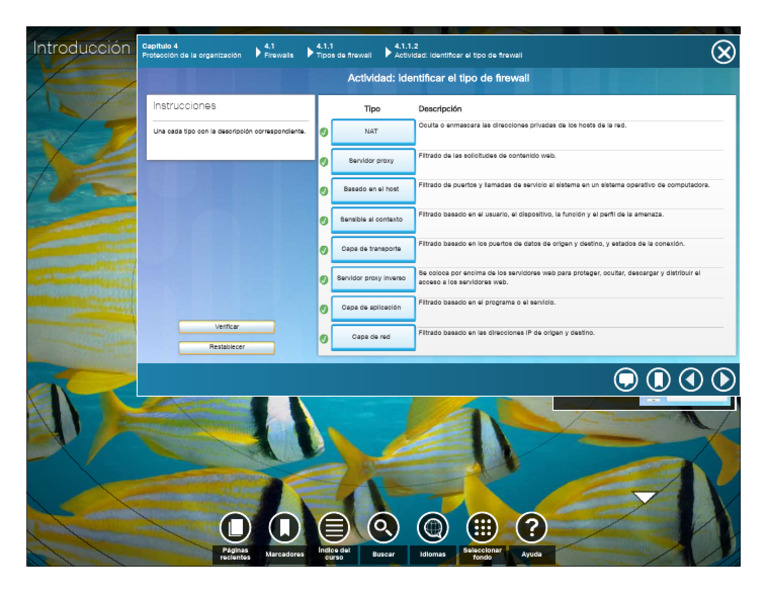
Task: Expand the white down arrow above the toolbar
Action: pyautogui.click(x=645, y=497)
